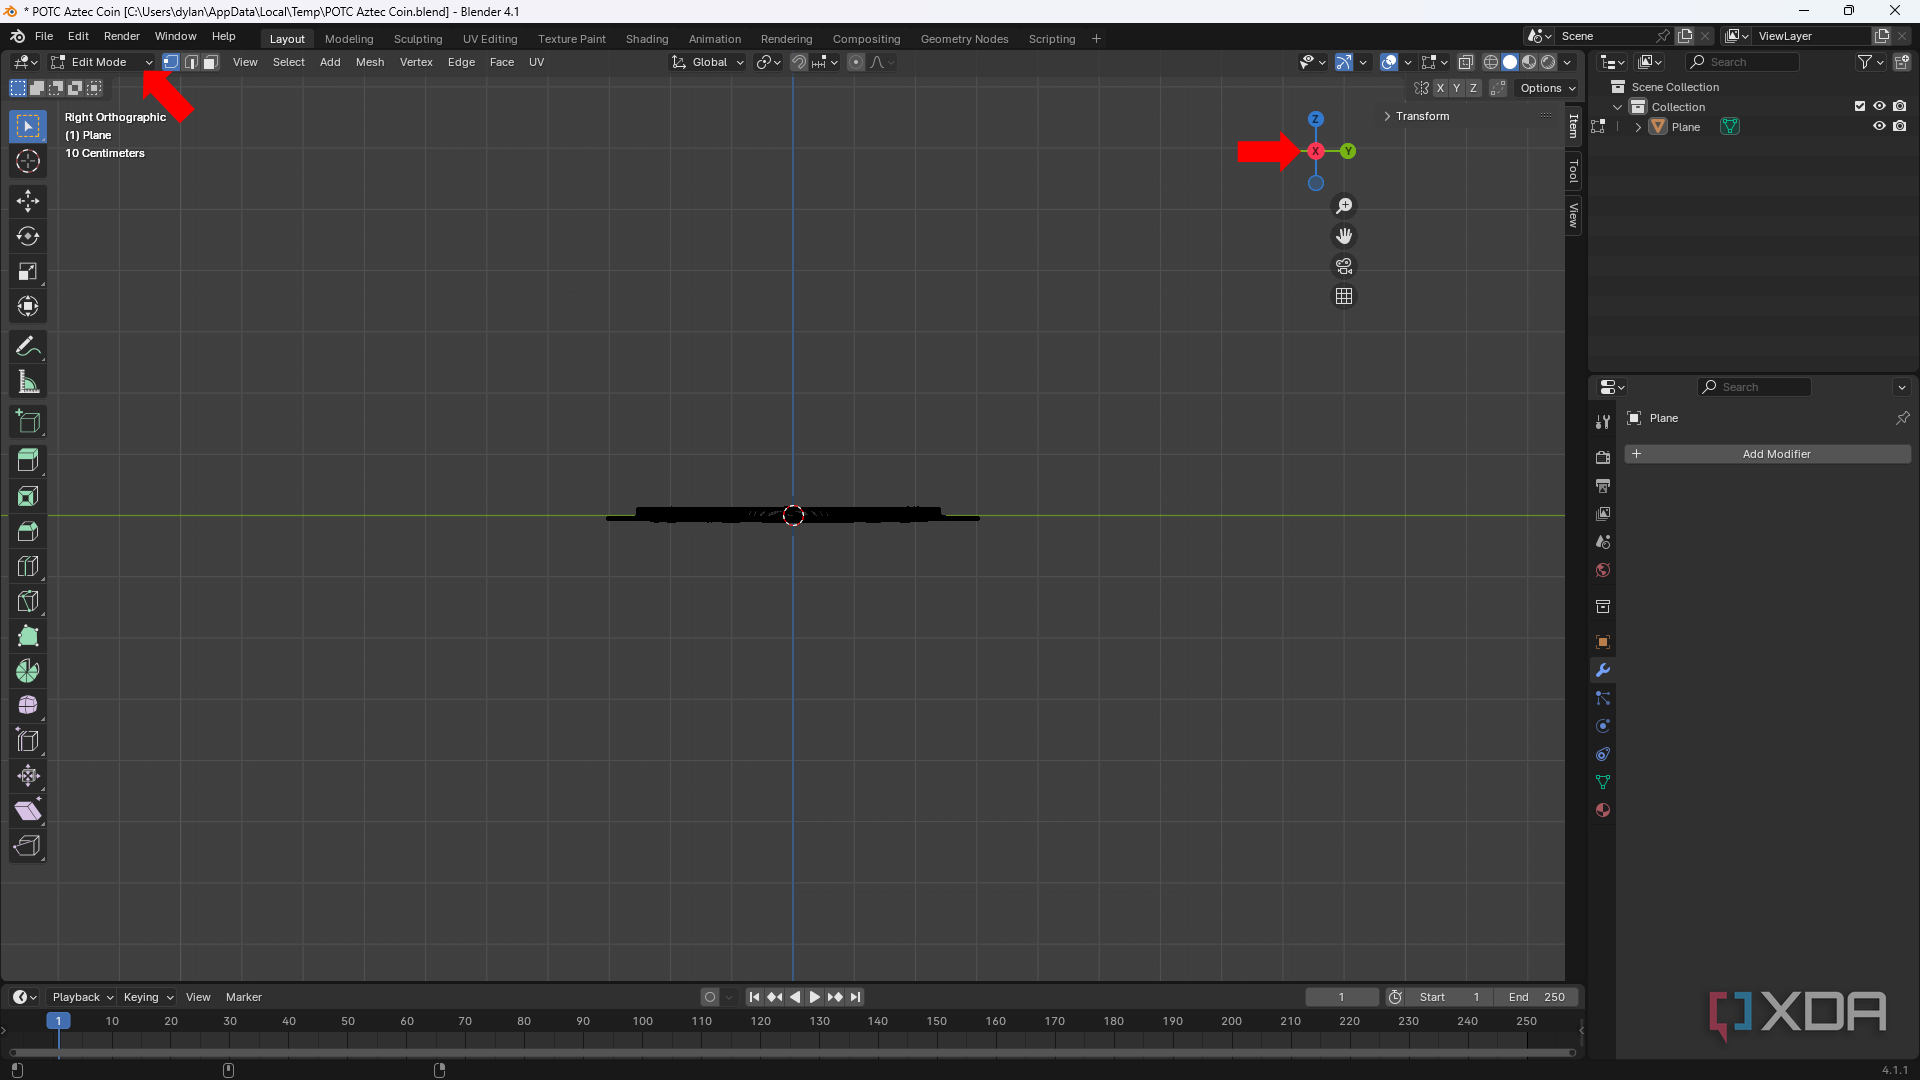Select the Rotate tool
Viewport: 1920px width, 1080px height.
[x=28, y=236]
